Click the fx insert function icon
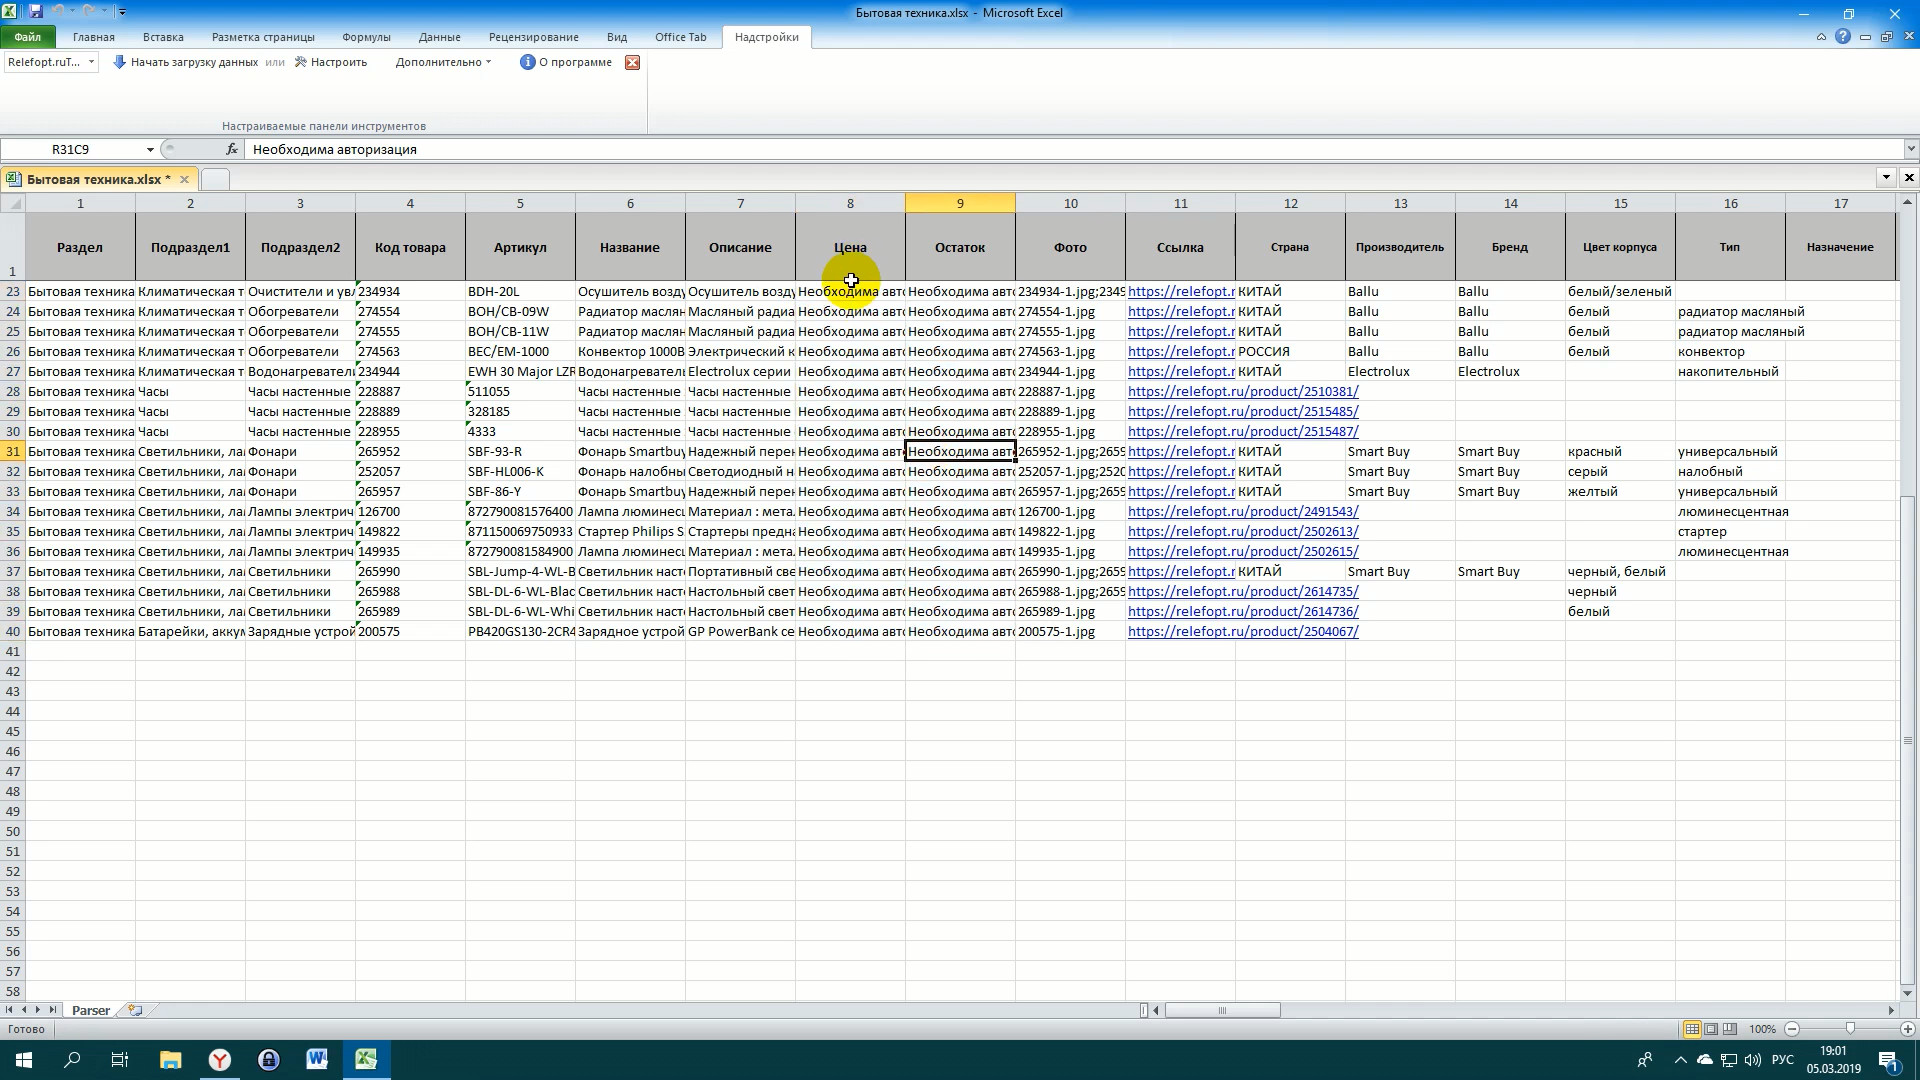Viewport: 1920px width, 1080px height. 232,149
